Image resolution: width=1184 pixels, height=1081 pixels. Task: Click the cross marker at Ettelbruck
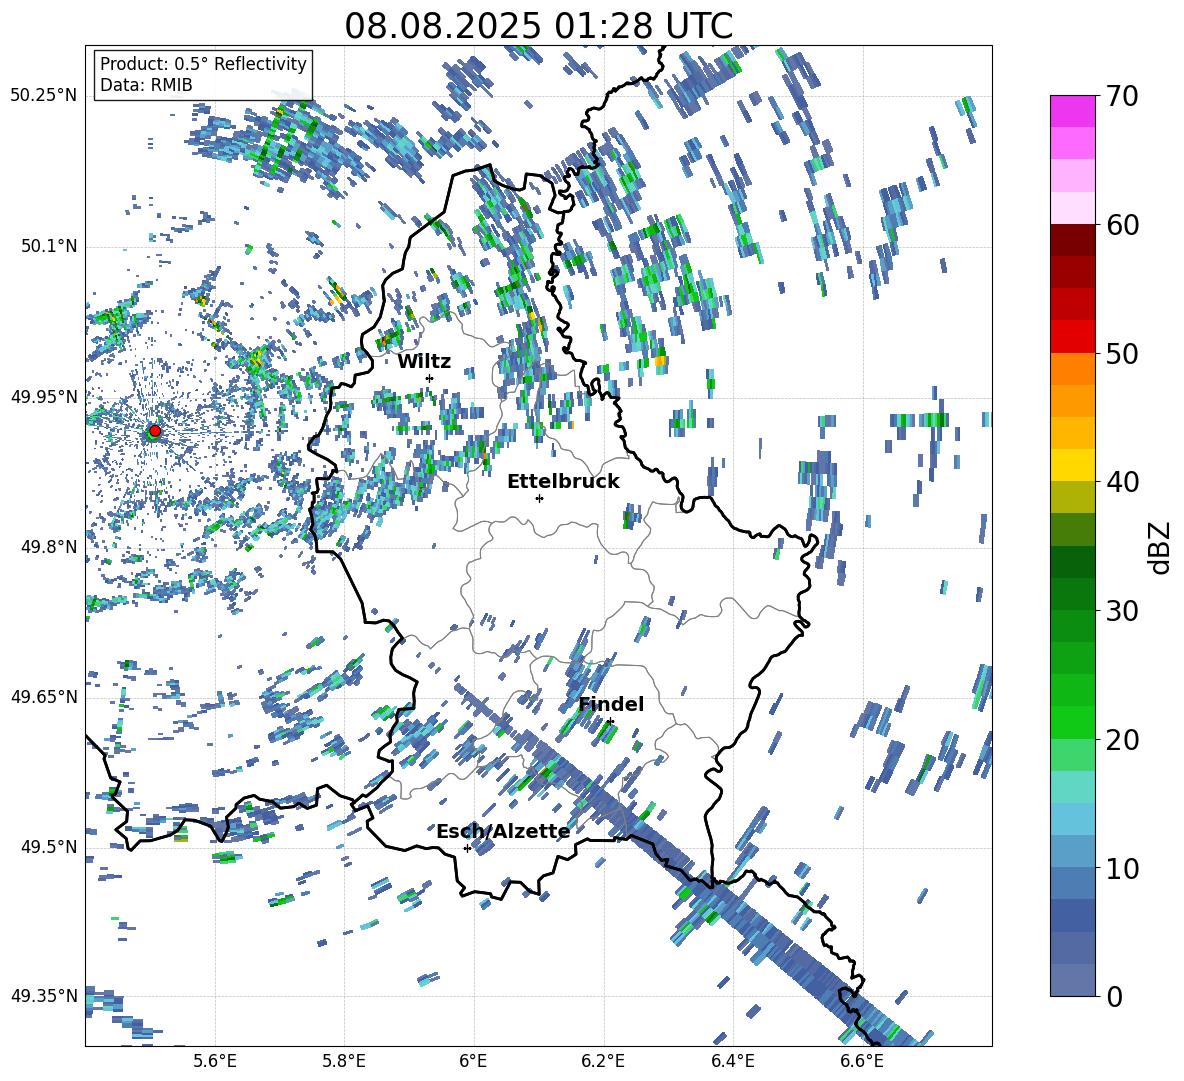[x=539, y=498]
